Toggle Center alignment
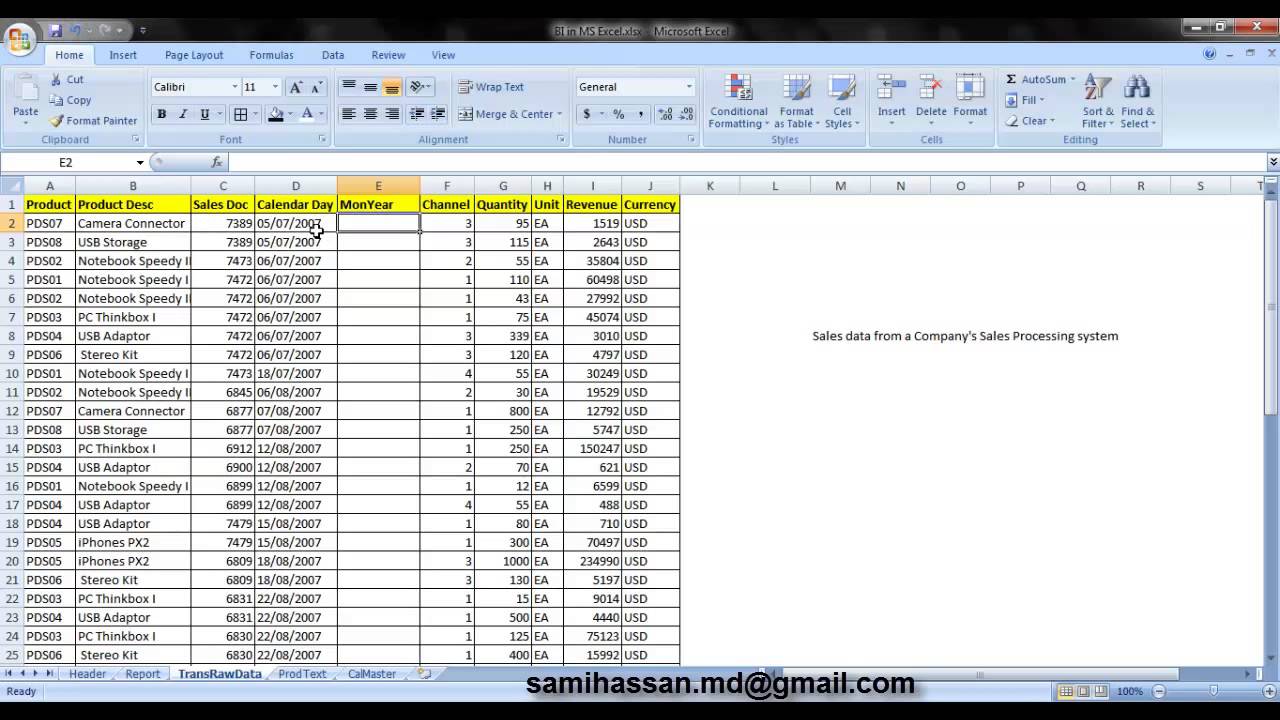Screen dimensions: 1280x720 coord(370,114)
